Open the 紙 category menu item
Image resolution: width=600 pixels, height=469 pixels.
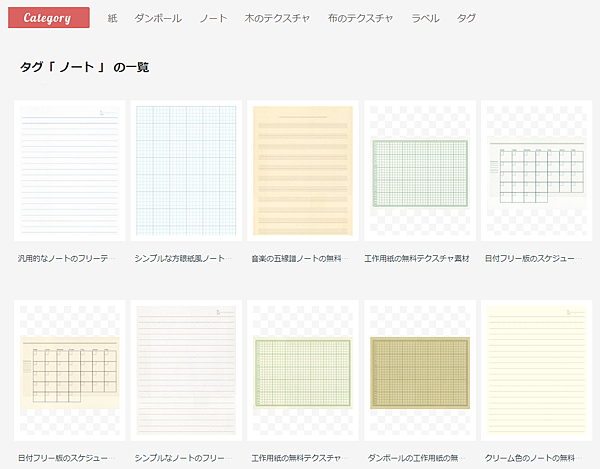tap(112, 18)
